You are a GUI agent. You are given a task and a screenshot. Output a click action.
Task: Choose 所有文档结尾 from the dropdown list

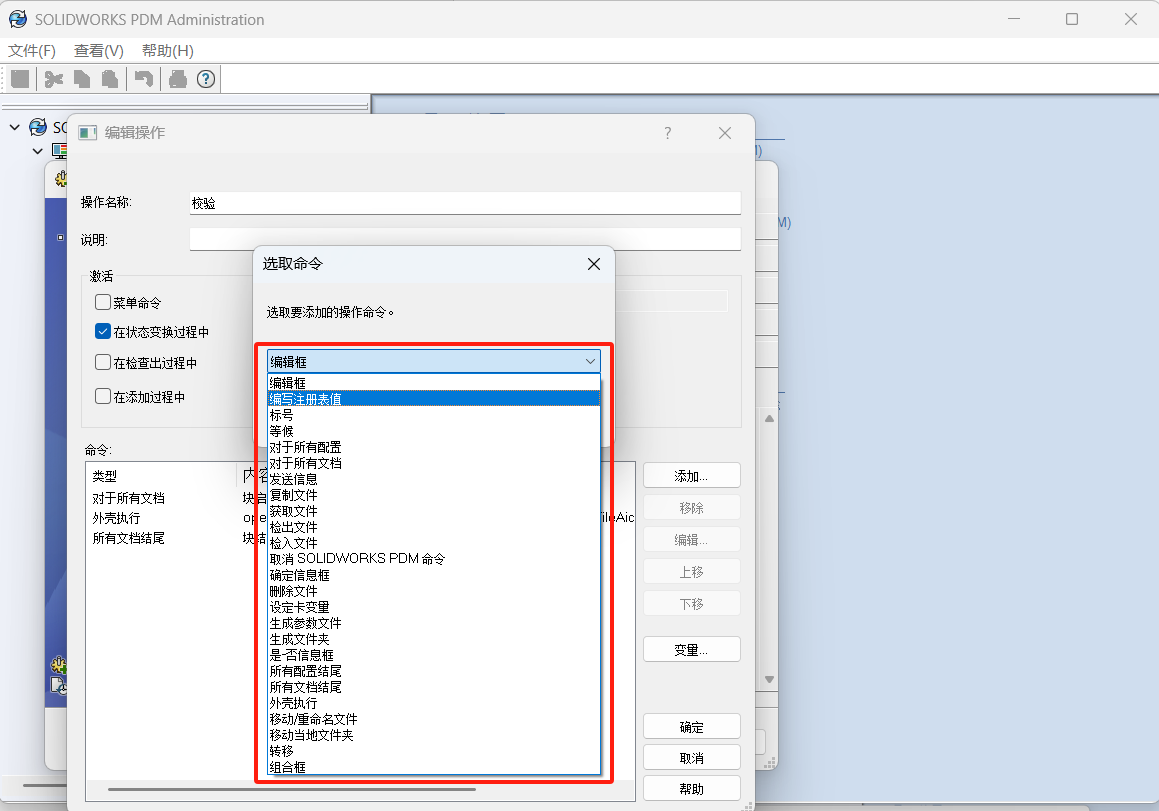pyautogui.click(x=433, y=688)
